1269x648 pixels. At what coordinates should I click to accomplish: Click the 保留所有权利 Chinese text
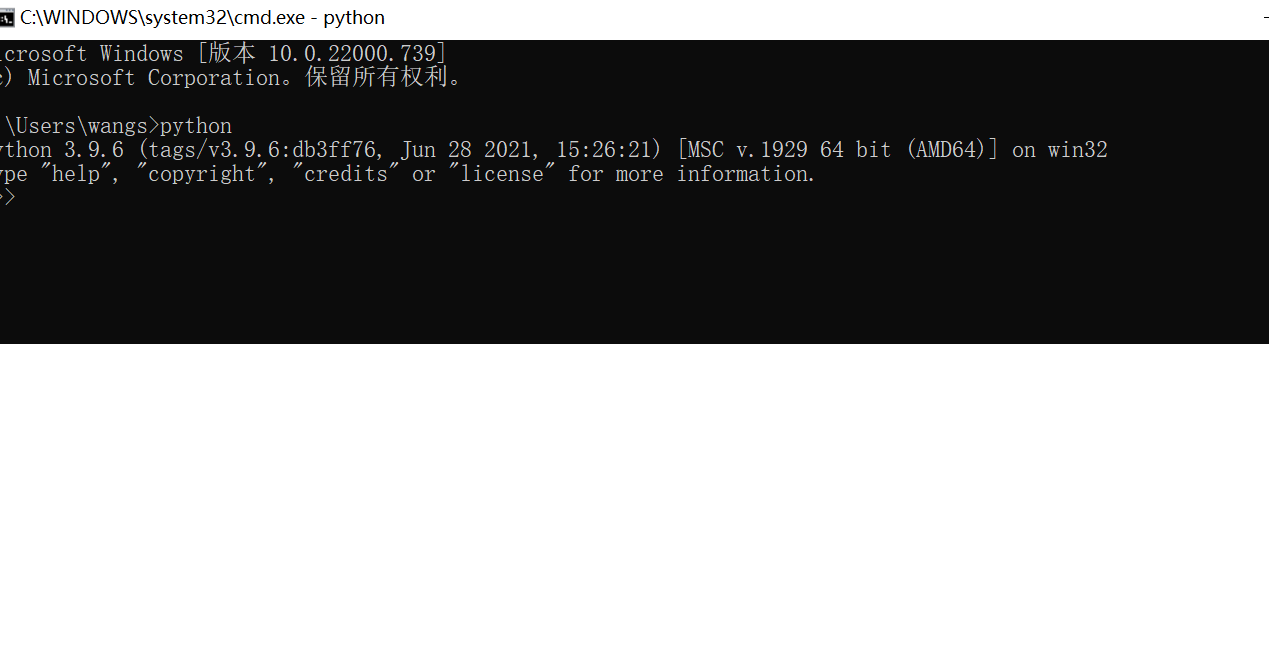coord(376,78)
